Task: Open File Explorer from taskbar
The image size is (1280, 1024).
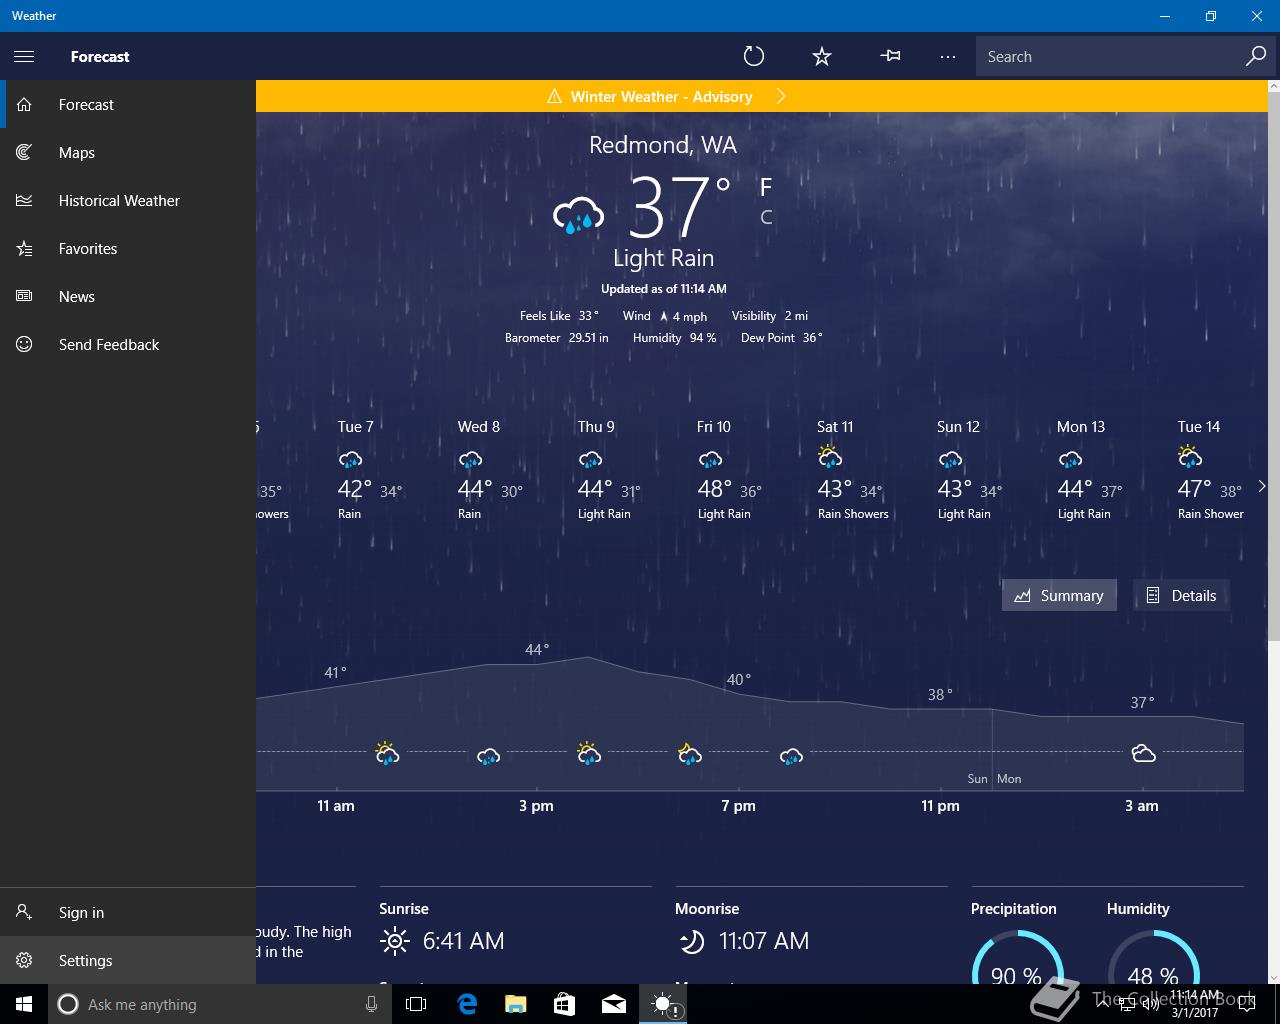Action: 515,1004
